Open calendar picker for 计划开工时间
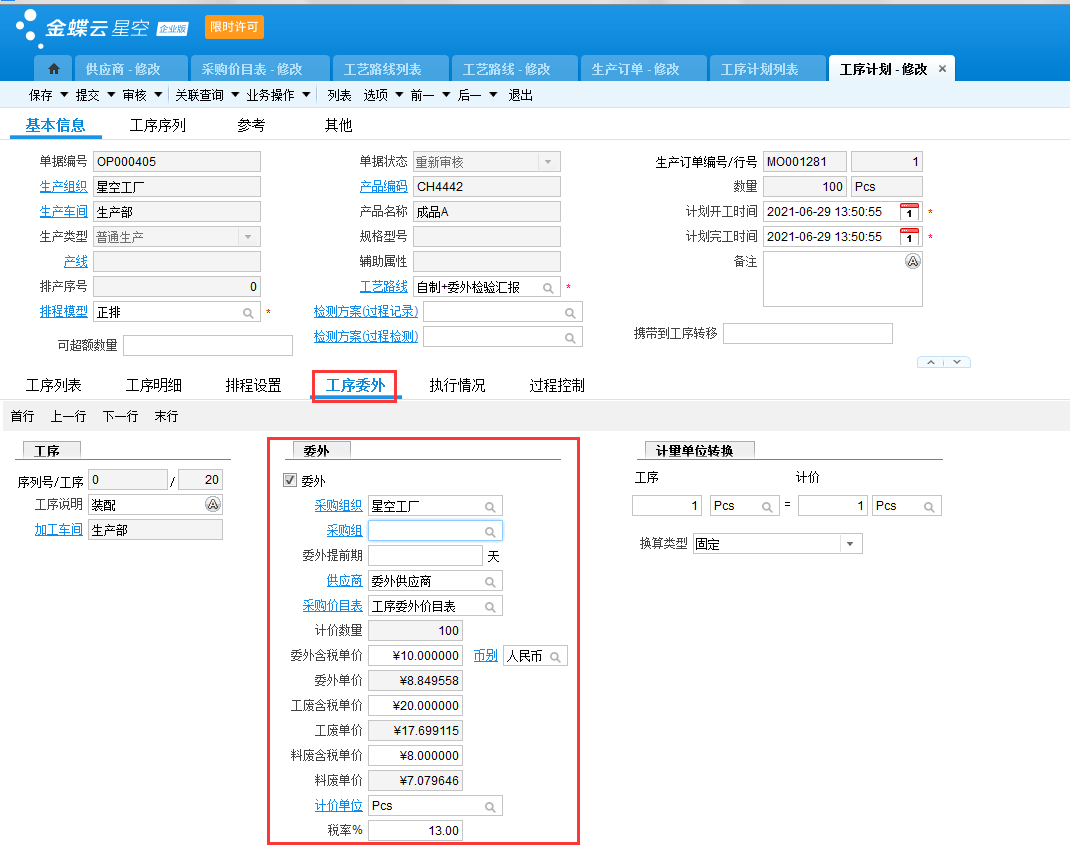The width and height of the screenshot is (1070, 846). coord(909,212)
